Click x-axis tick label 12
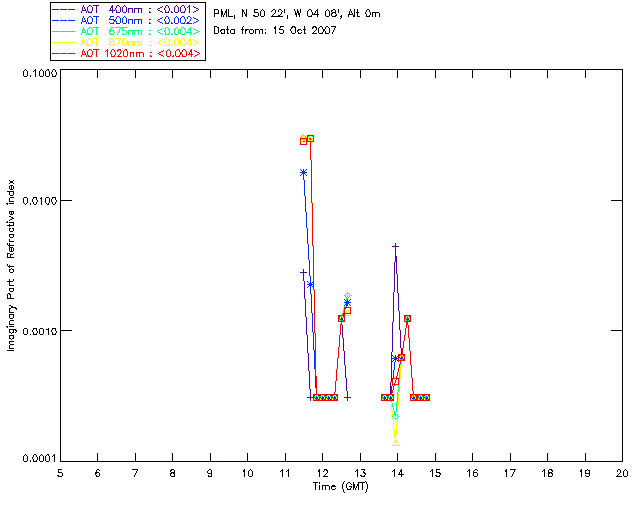This screenshot has height=512, width=640. [322, 474]
